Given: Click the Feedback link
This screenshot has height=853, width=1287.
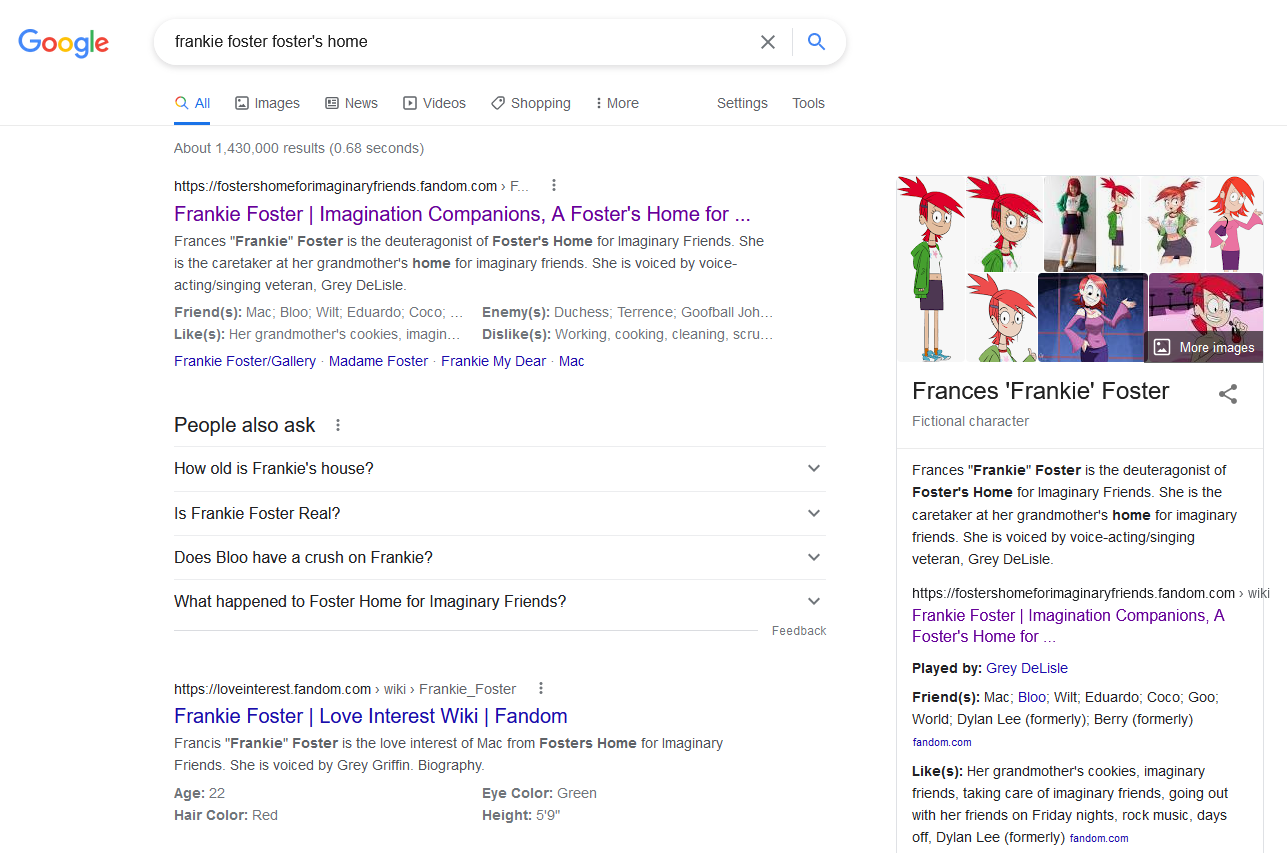Looking at the screenshot, I should 799,631.
